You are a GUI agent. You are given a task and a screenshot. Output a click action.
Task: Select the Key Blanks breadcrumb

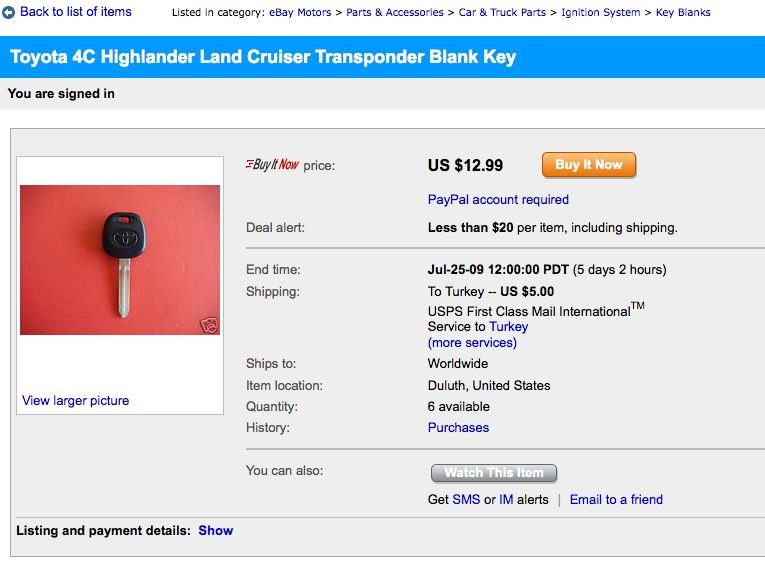coord(683,13)
